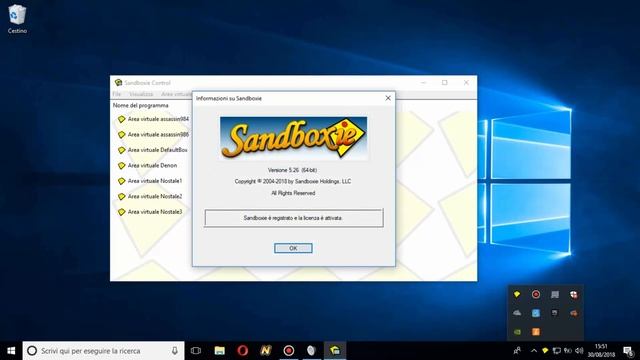This screenshot has width=640, height=360.
Task: Collapse the hidden tray icons chevron
Action: point(534,351)
